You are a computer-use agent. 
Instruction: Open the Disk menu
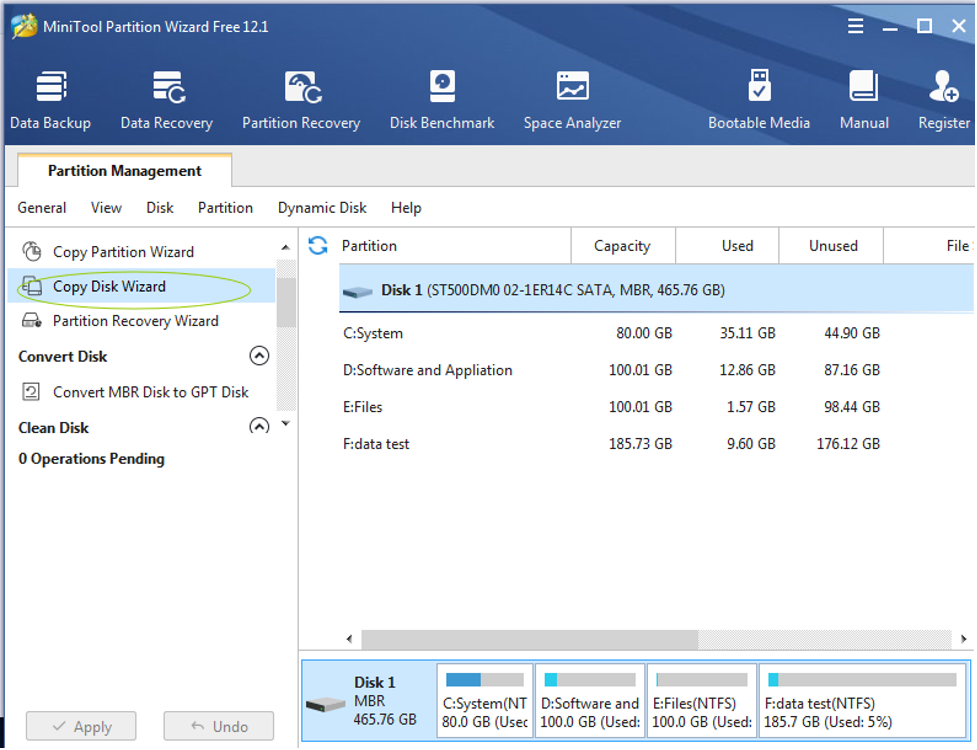pyautogui.click(x=160, y=208)
